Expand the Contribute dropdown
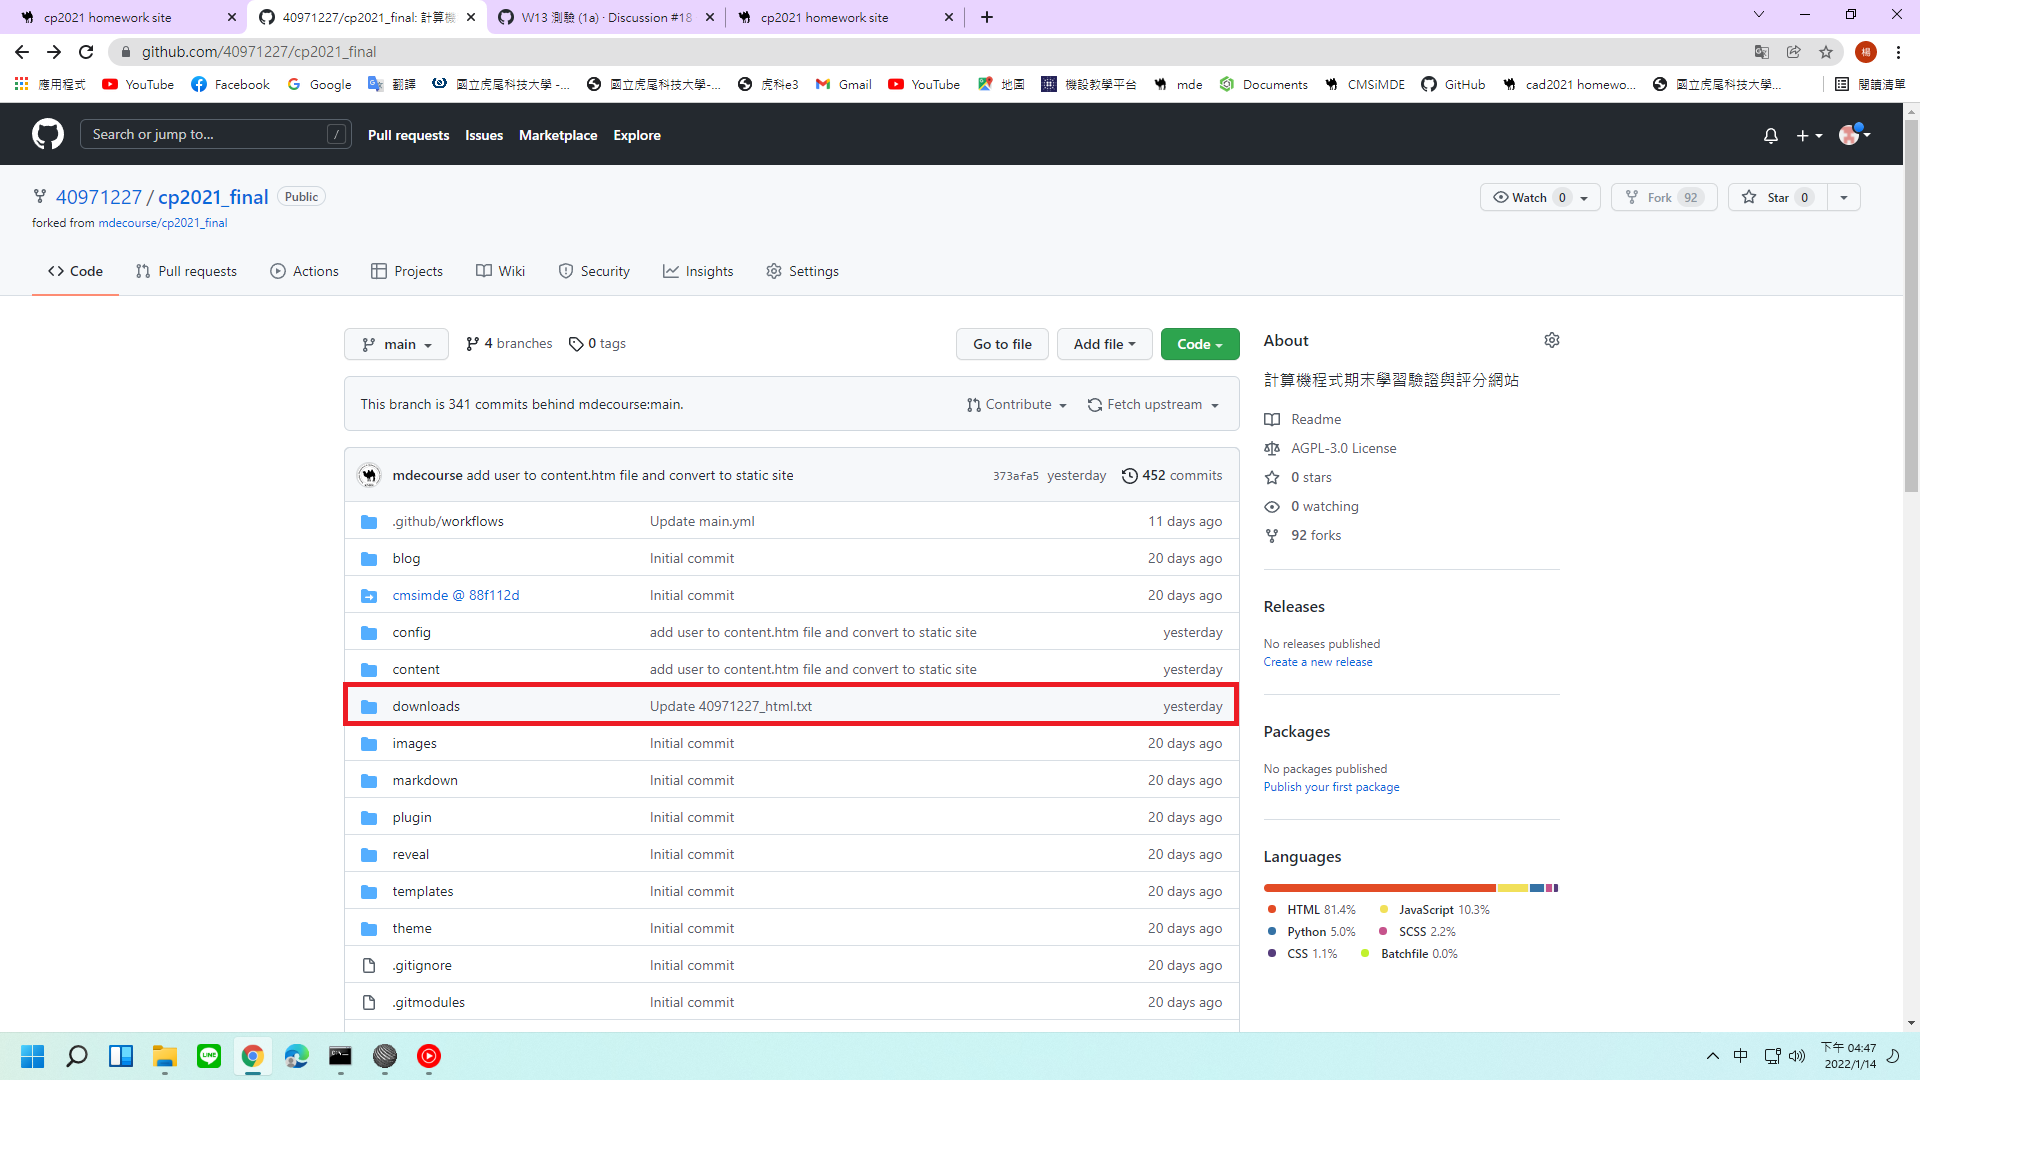The height and width of the screenshot is (1156, 2038). [x=1016, y=405]
